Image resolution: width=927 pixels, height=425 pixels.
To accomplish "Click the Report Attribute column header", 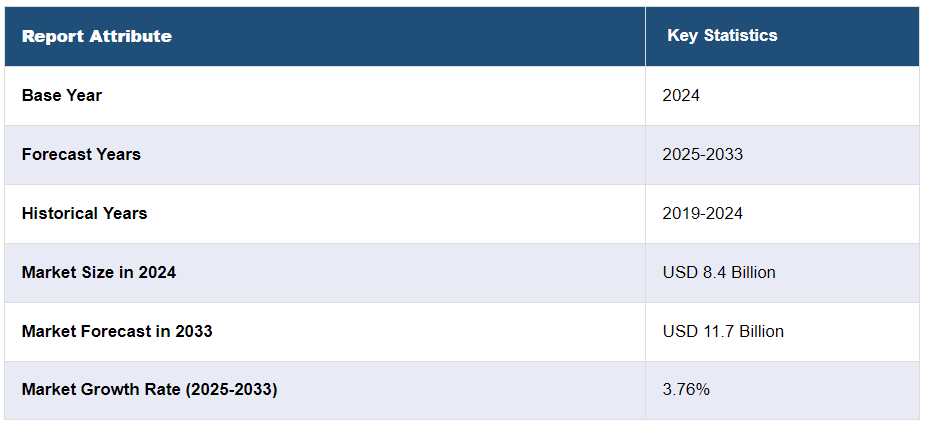I will [96, 36].
